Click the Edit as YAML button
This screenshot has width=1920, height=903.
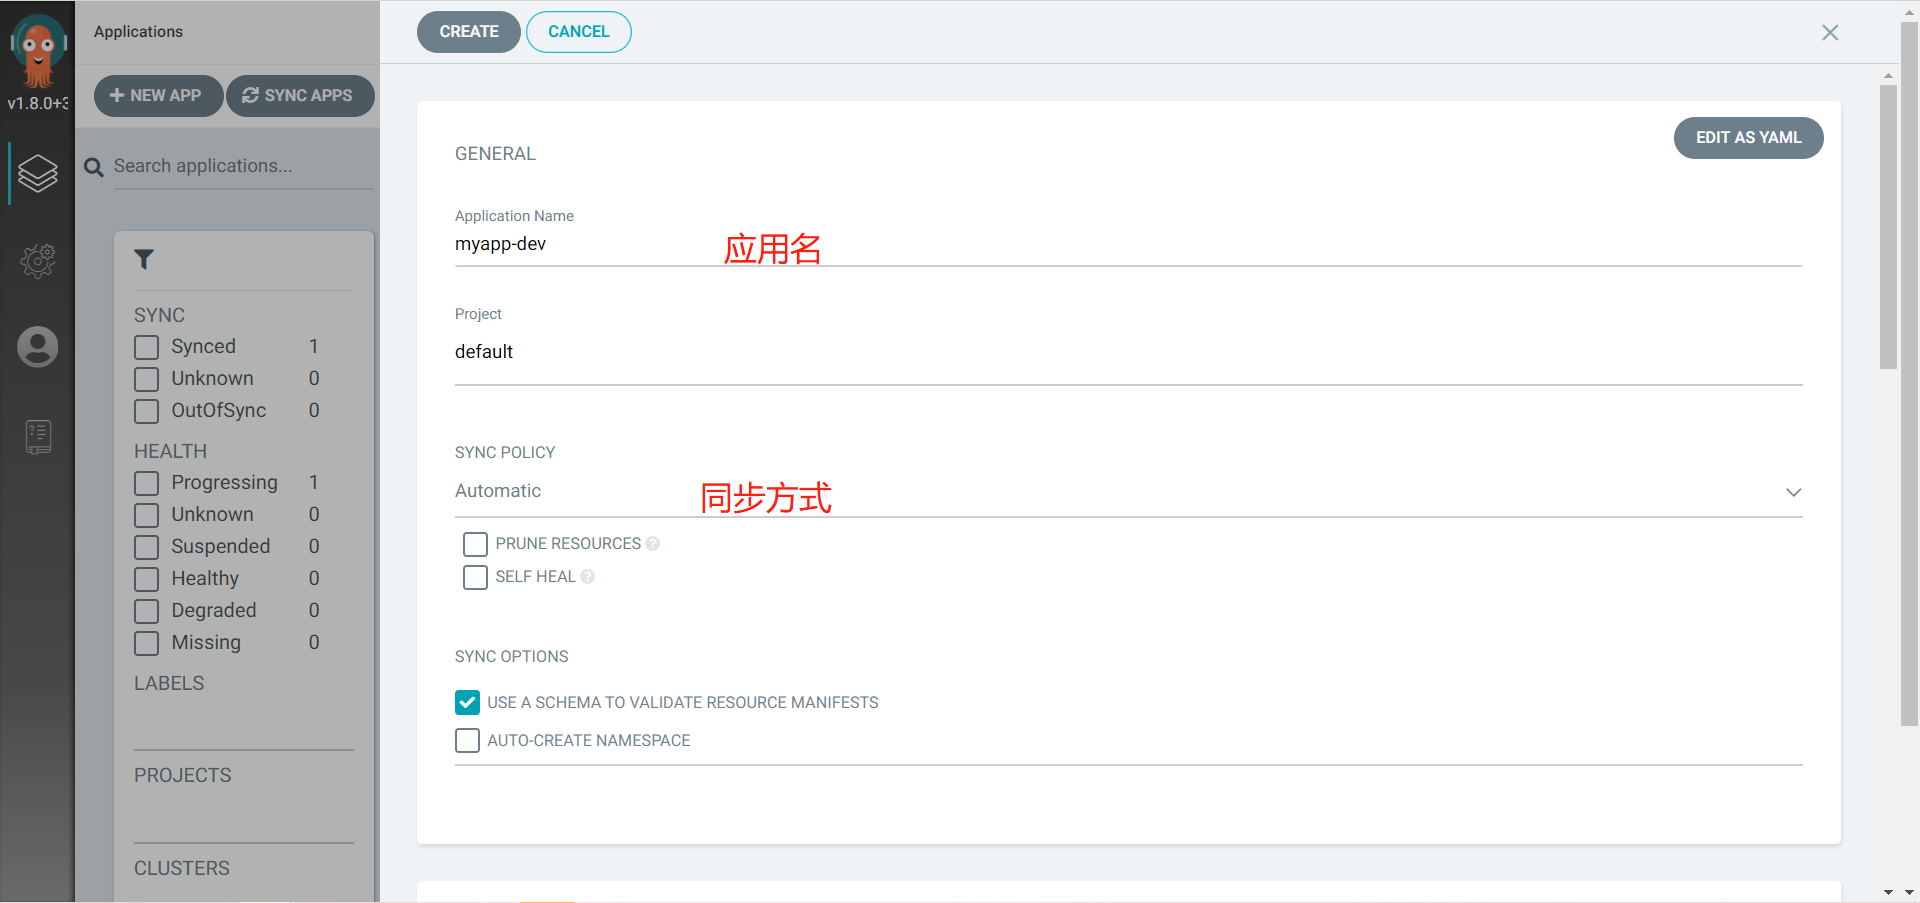point(1748,138)
